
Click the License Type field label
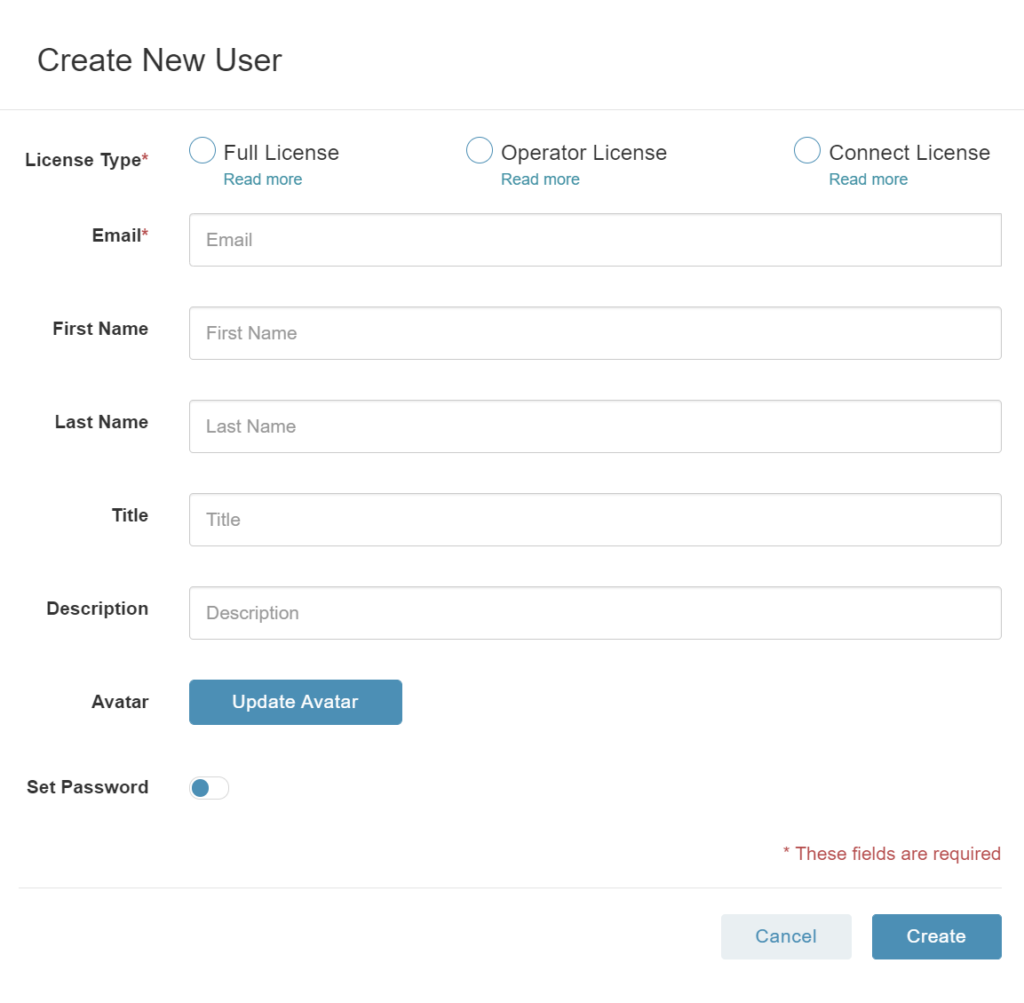point(87,160)
